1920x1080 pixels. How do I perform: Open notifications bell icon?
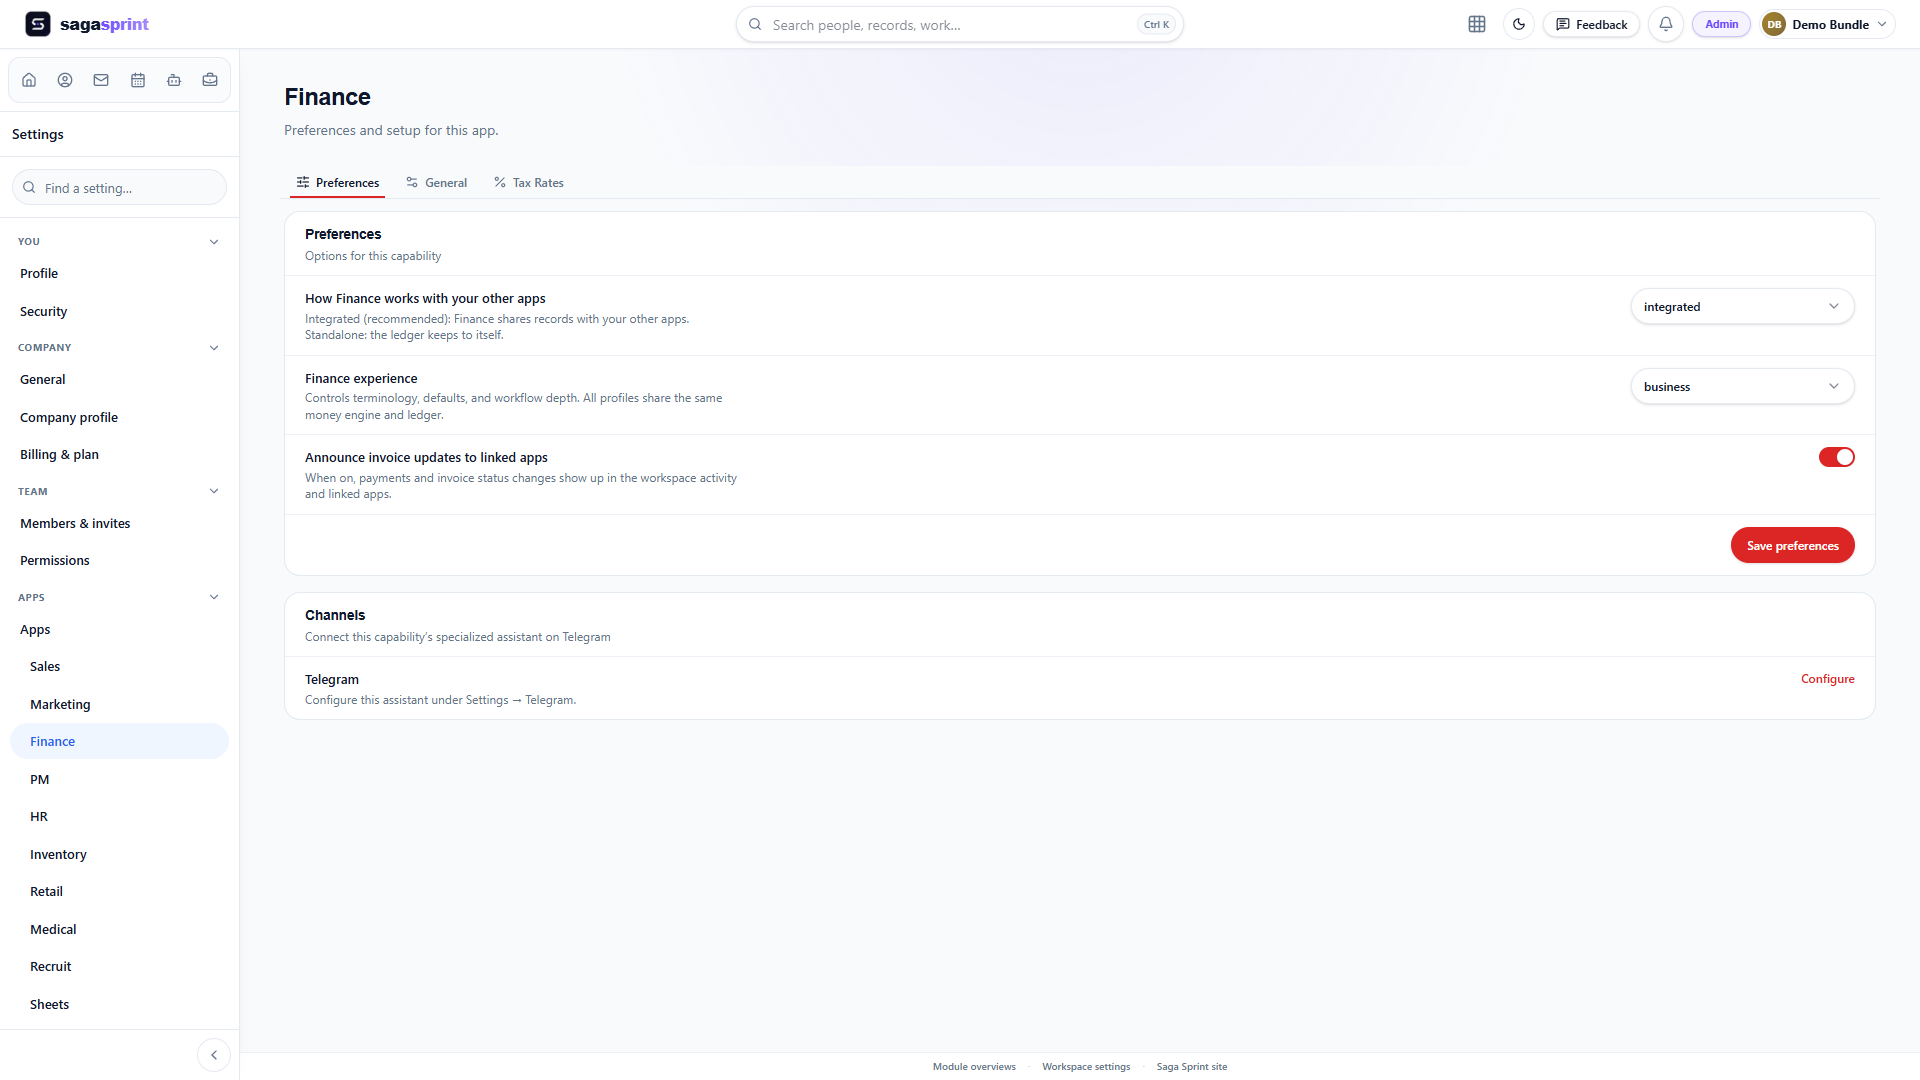1666,24
